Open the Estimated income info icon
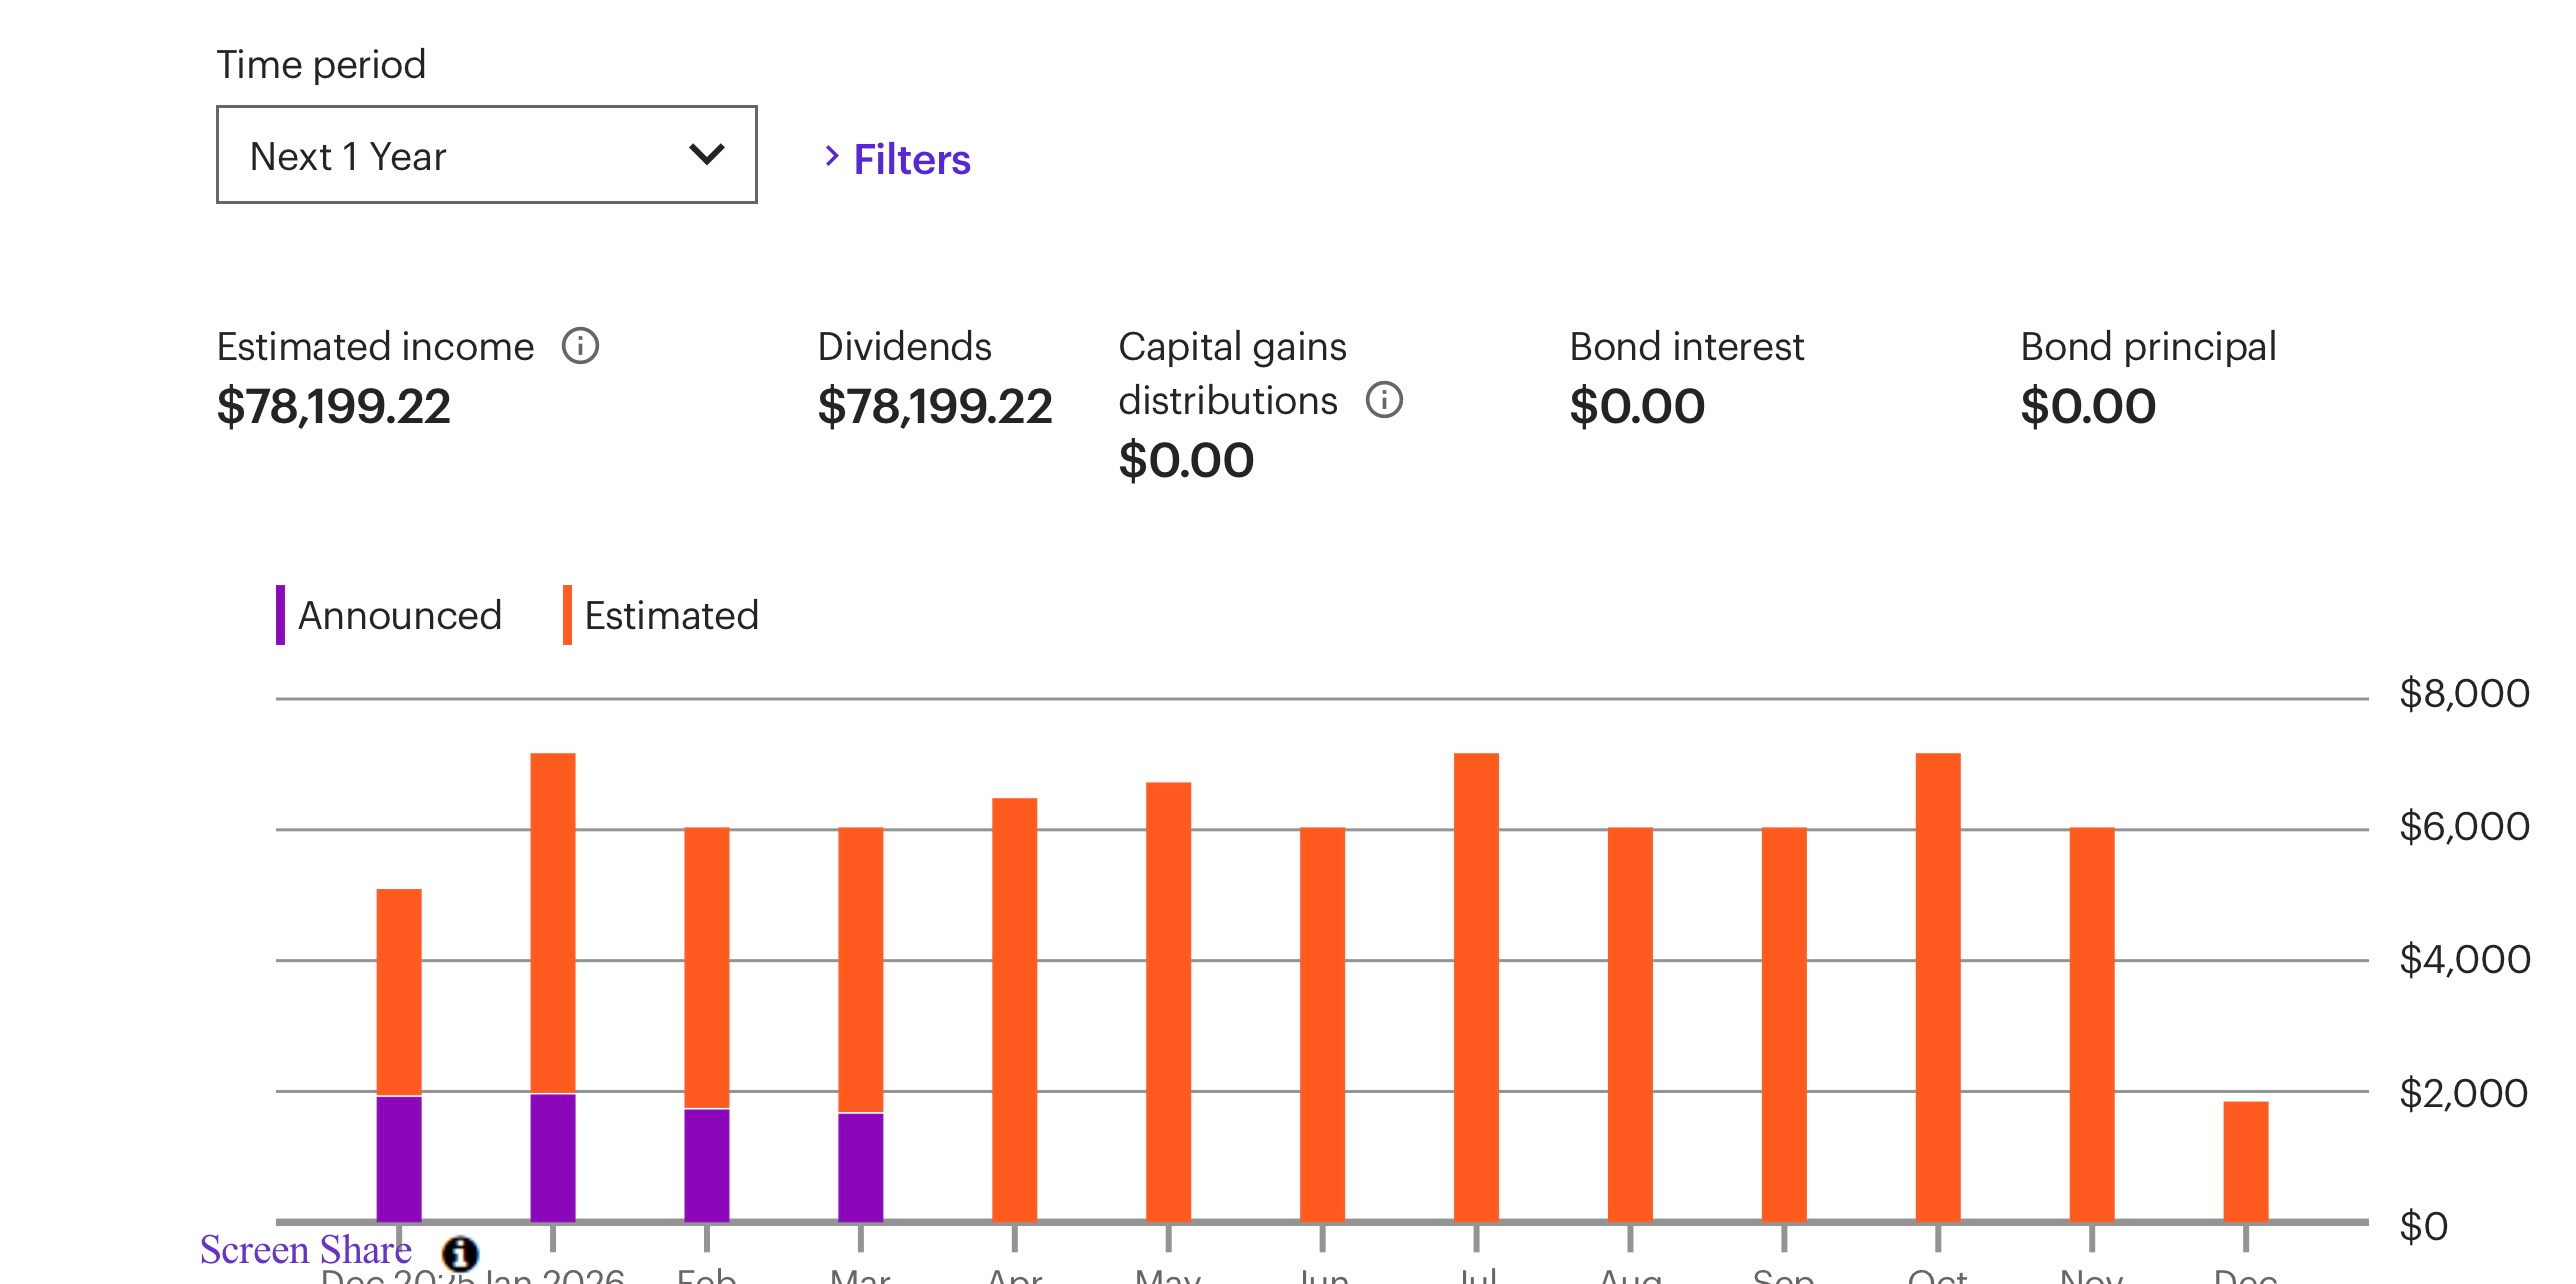This screenshot has width=2576, height=1284. coord(580,346)
